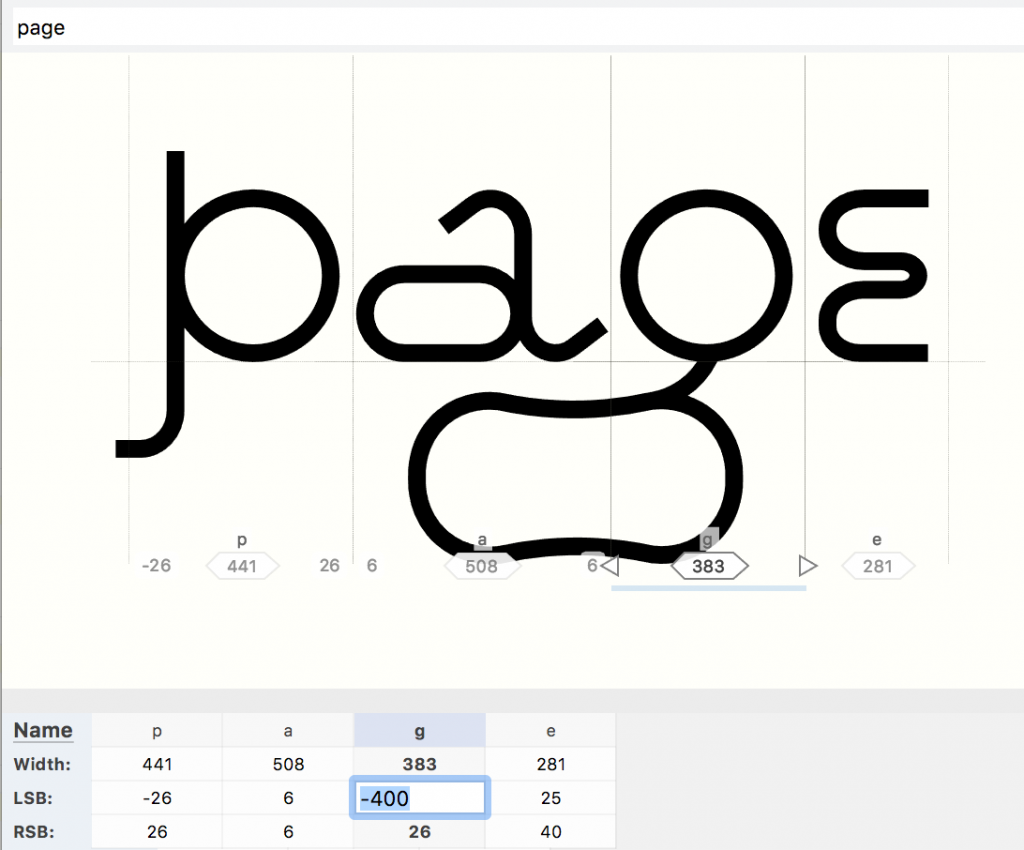
Task: Select the highlighted g column header
Action: (x=419, y=731)
